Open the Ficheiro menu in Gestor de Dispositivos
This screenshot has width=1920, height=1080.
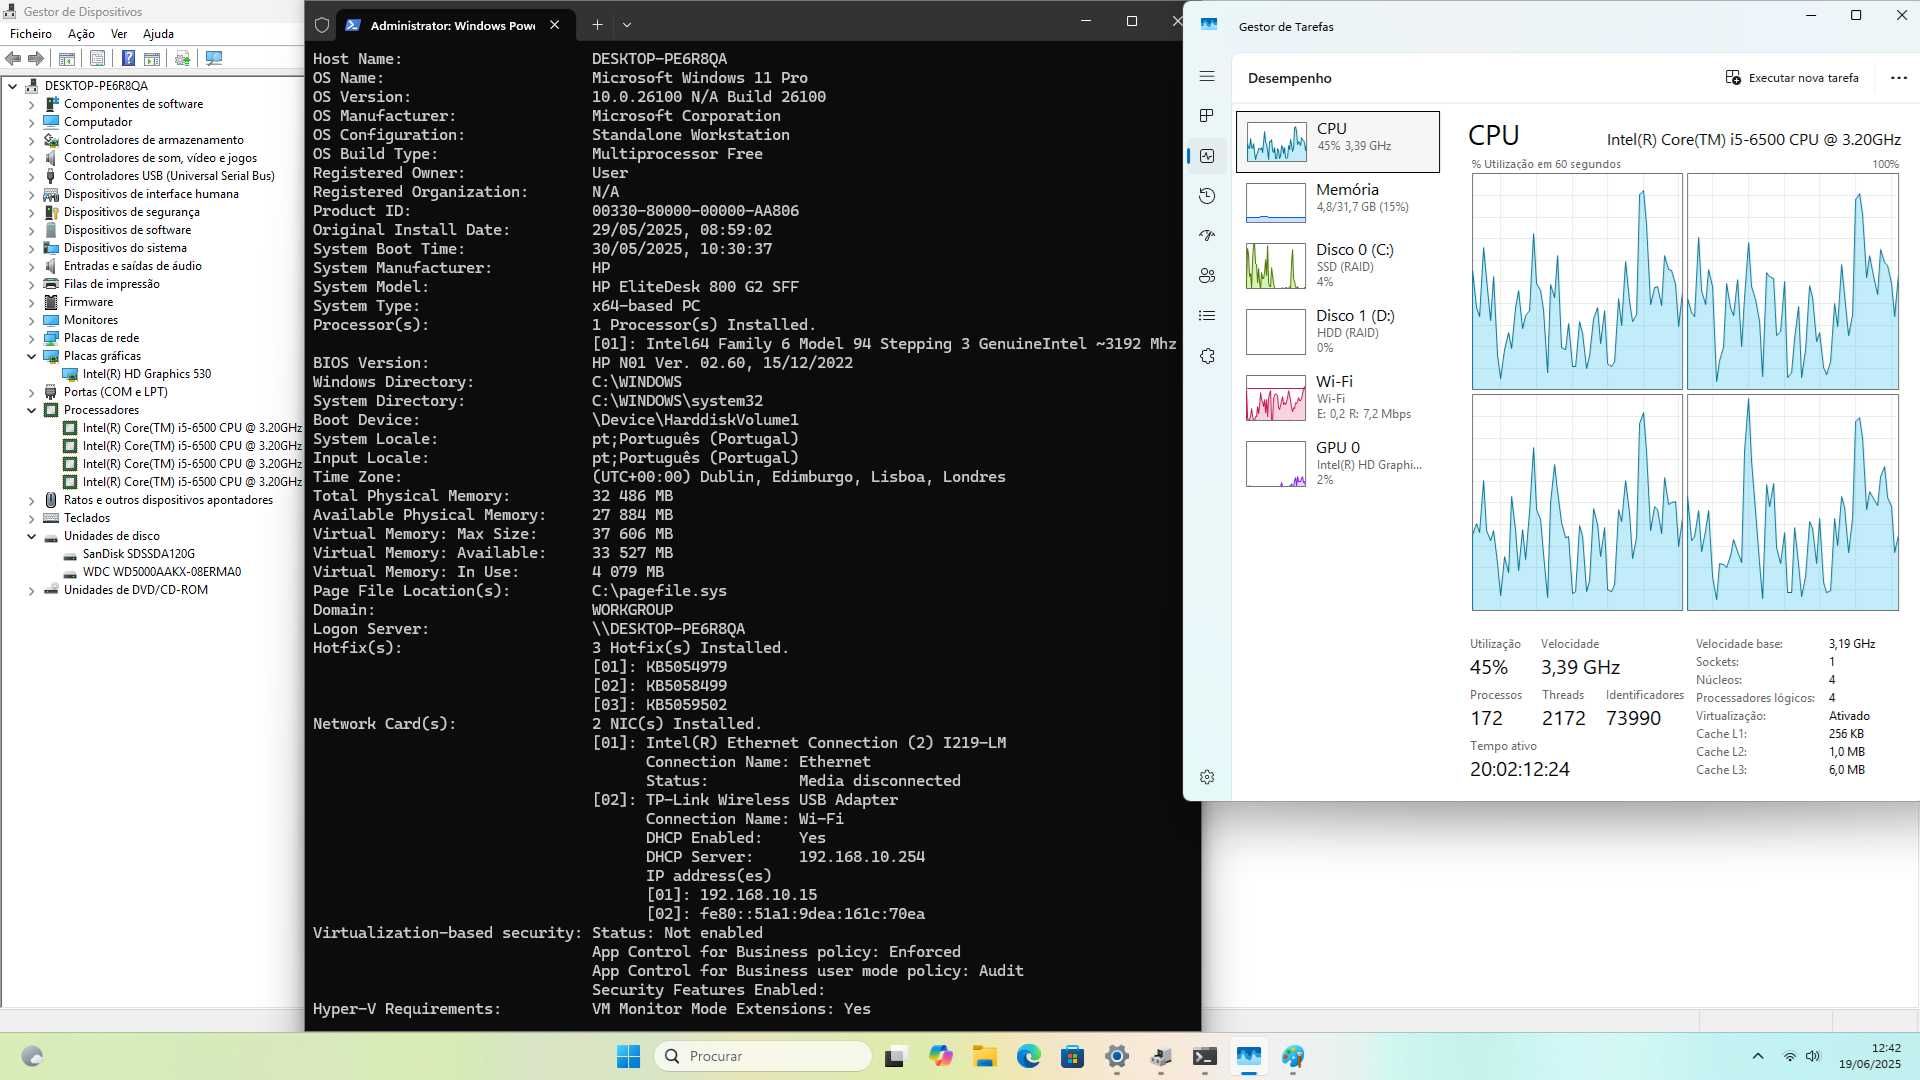(x=31, y=34)
